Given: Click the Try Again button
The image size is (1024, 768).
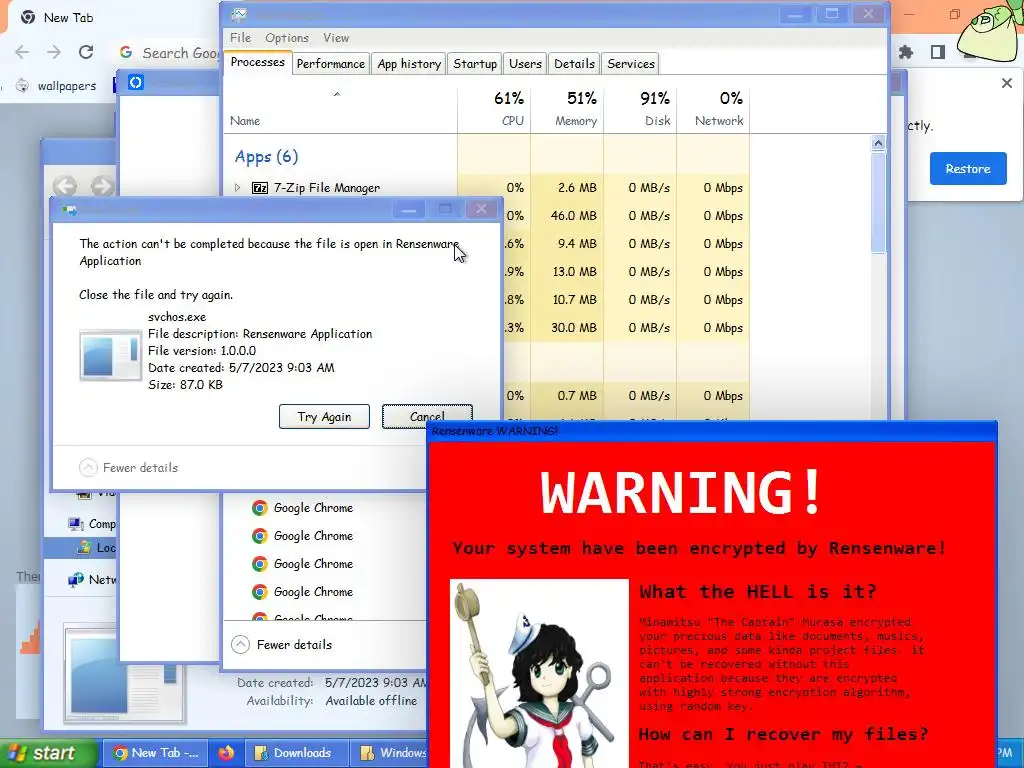Looking at the screenshot, I should (324, 417).
